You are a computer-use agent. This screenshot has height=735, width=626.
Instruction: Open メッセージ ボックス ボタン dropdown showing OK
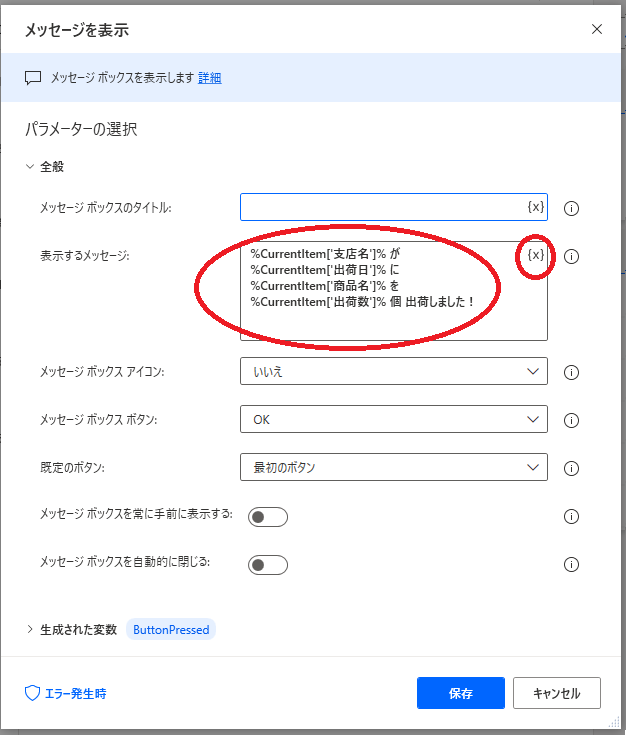tap(393, 419)
